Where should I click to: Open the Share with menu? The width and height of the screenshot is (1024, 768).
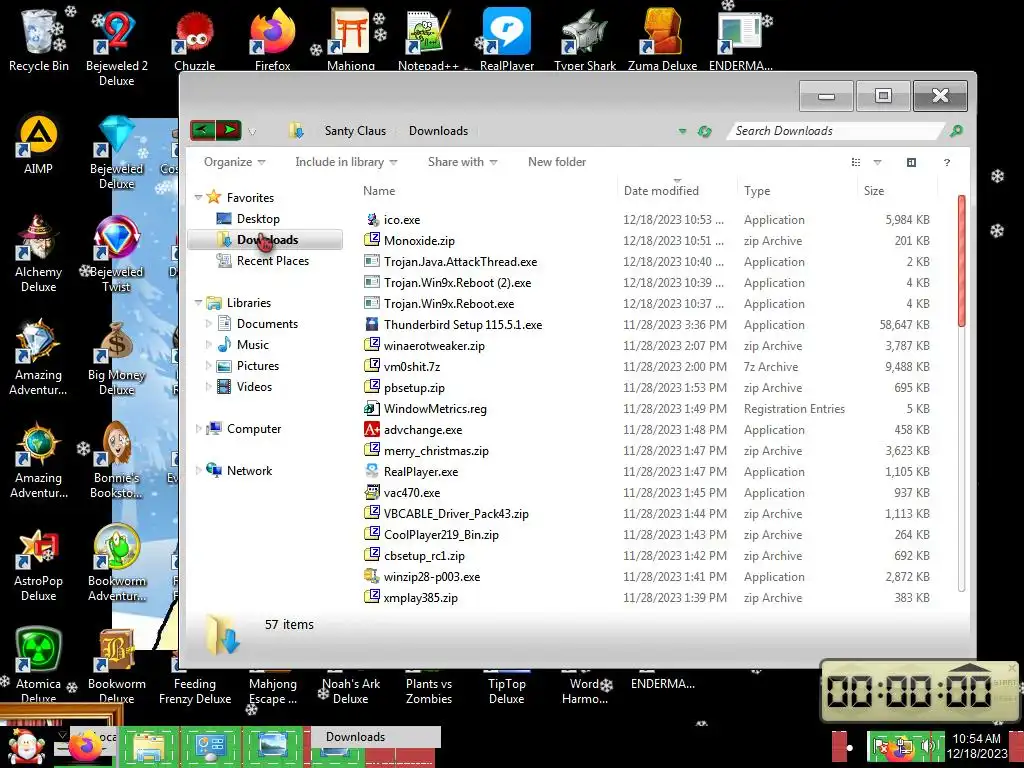pos(462,162)
